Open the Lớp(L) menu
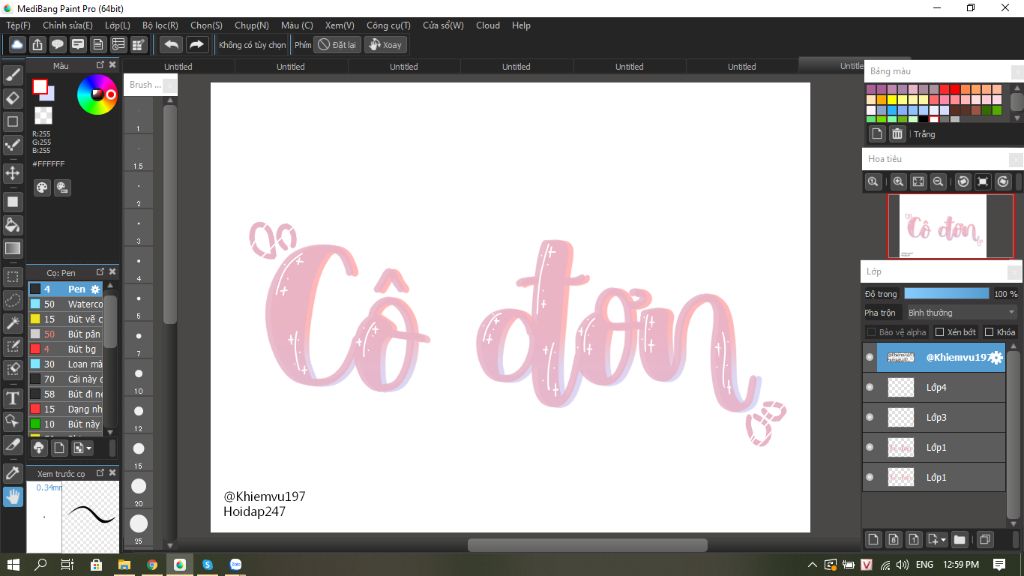This screenshot has width=1024, height=576. (118, 25)
